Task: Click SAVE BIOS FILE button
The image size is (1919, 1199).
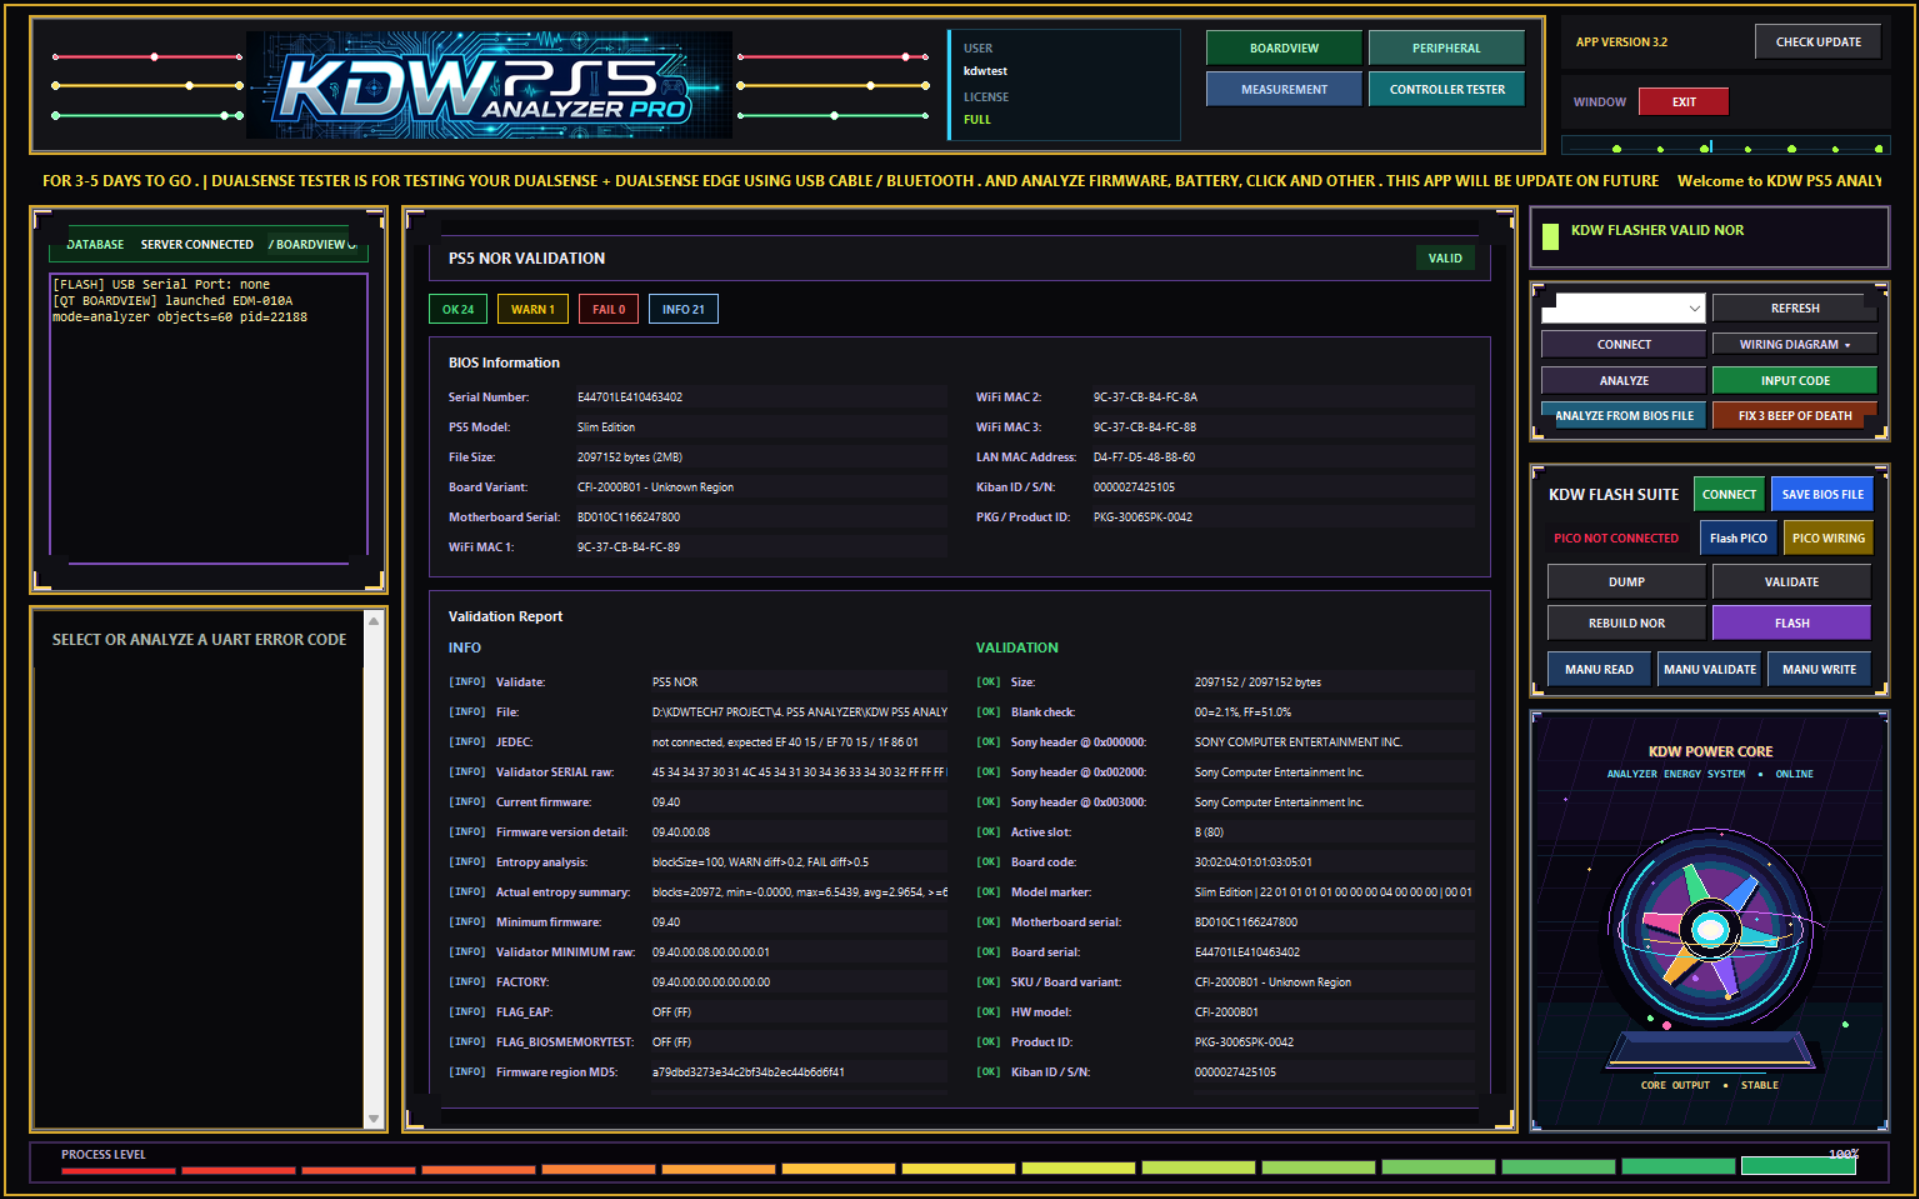Action: click(x=1822, y=494)
